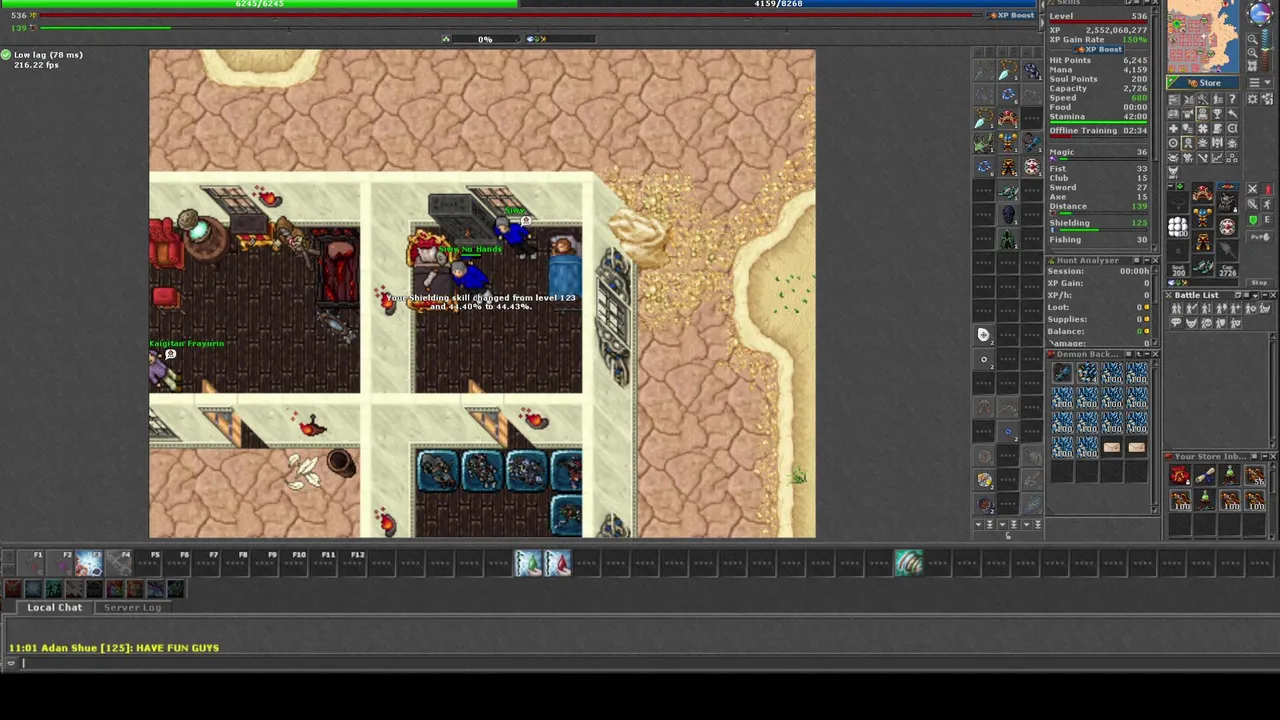Screen dimensions: 1280x720
Task: Click the Skills panel scrollbar
Action: 1155,130
